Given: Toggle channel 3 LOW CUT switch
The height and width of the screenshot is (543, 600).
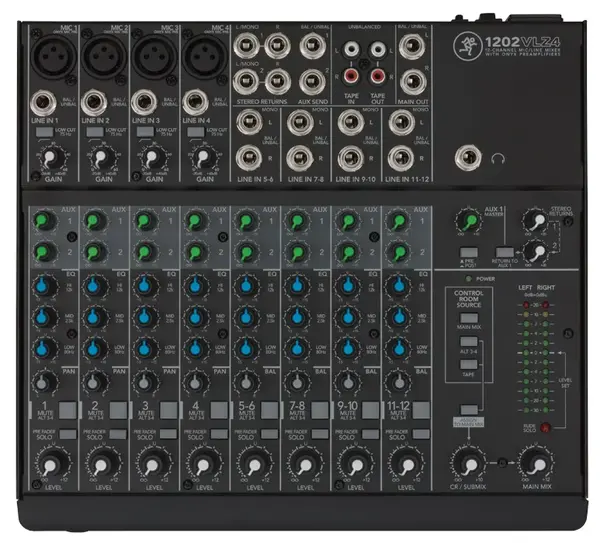Looking at the screenshot, I should coord(145,132).
